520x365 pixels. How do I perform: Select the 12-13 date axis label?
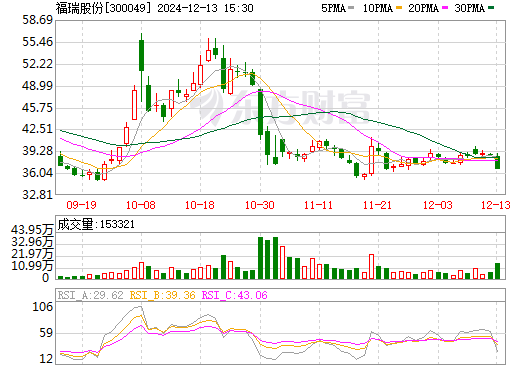click(496, 205)
